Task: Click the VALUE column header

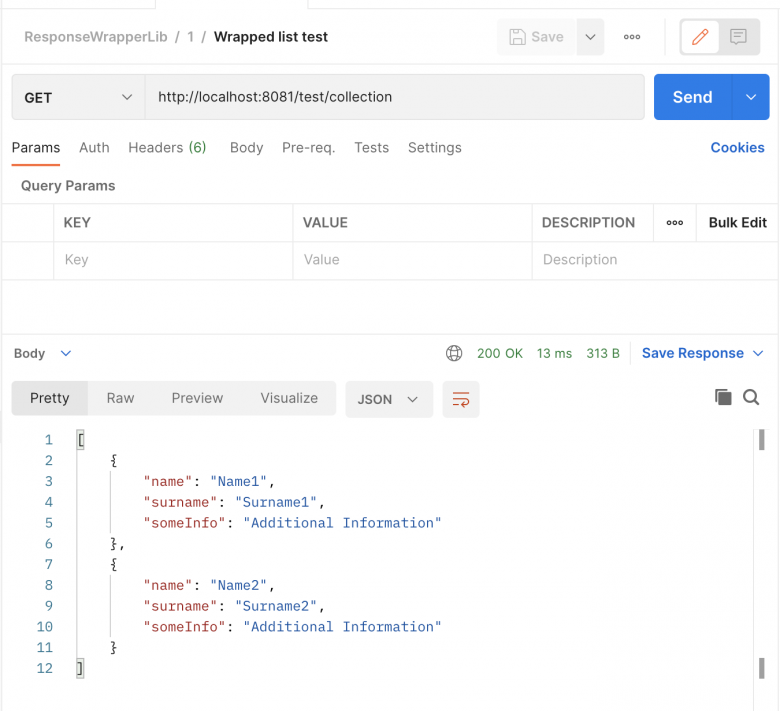Action: [x=325, y=222]
